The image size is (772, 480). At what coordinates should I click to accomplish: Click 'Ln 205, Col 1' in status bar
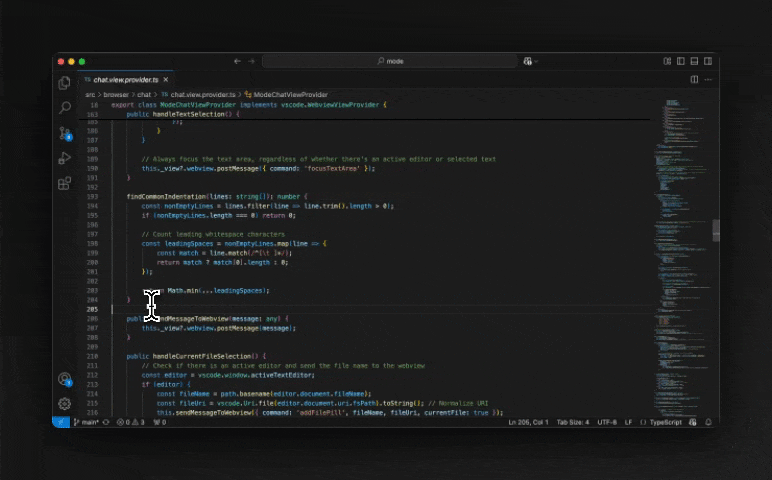528,422
